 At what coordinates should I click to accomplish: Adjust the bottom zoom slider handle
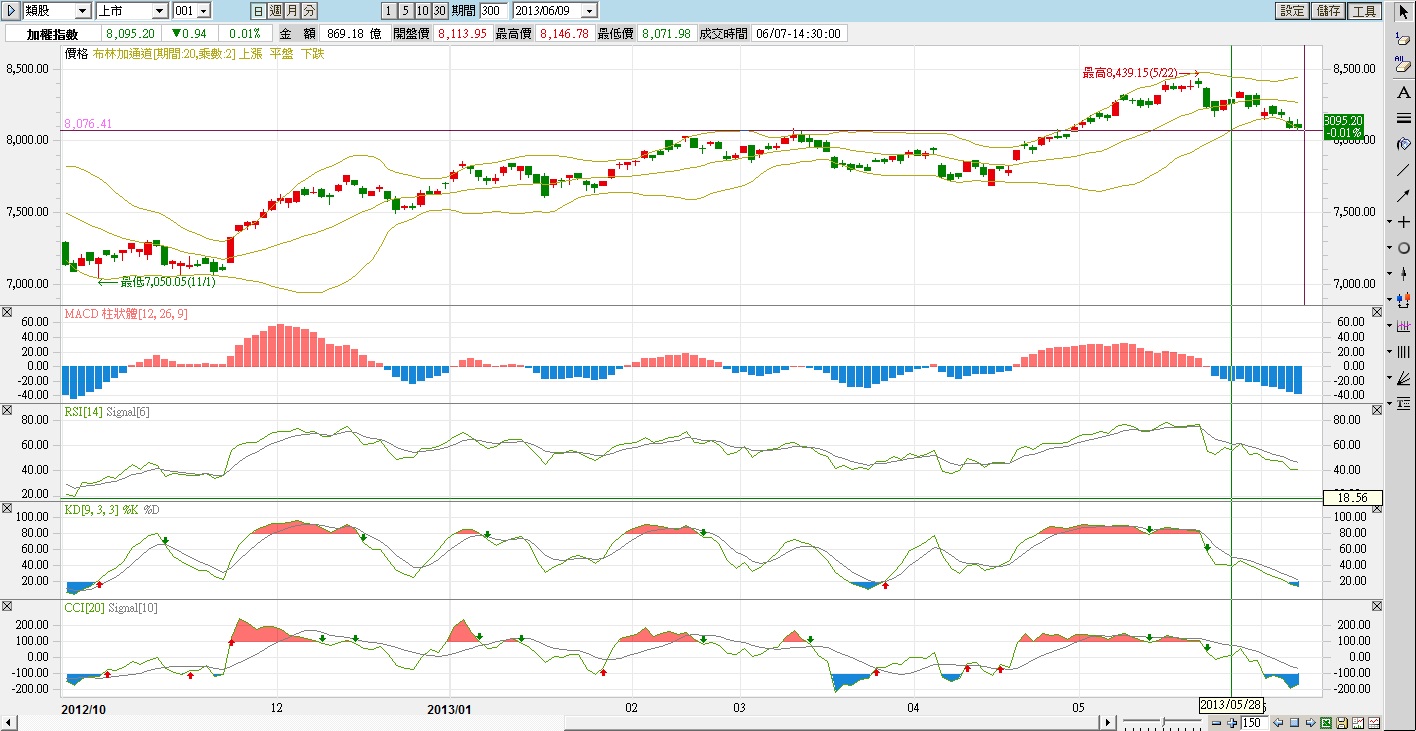tap(1164, 722)
